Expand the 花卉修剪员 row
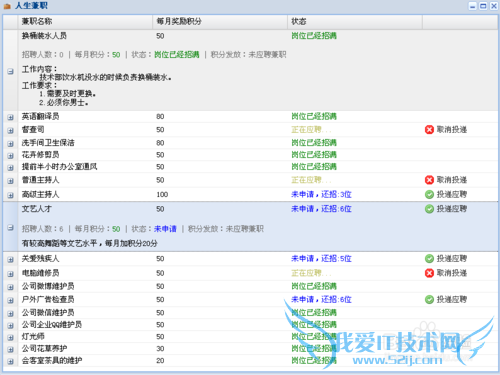 [10, 156]
